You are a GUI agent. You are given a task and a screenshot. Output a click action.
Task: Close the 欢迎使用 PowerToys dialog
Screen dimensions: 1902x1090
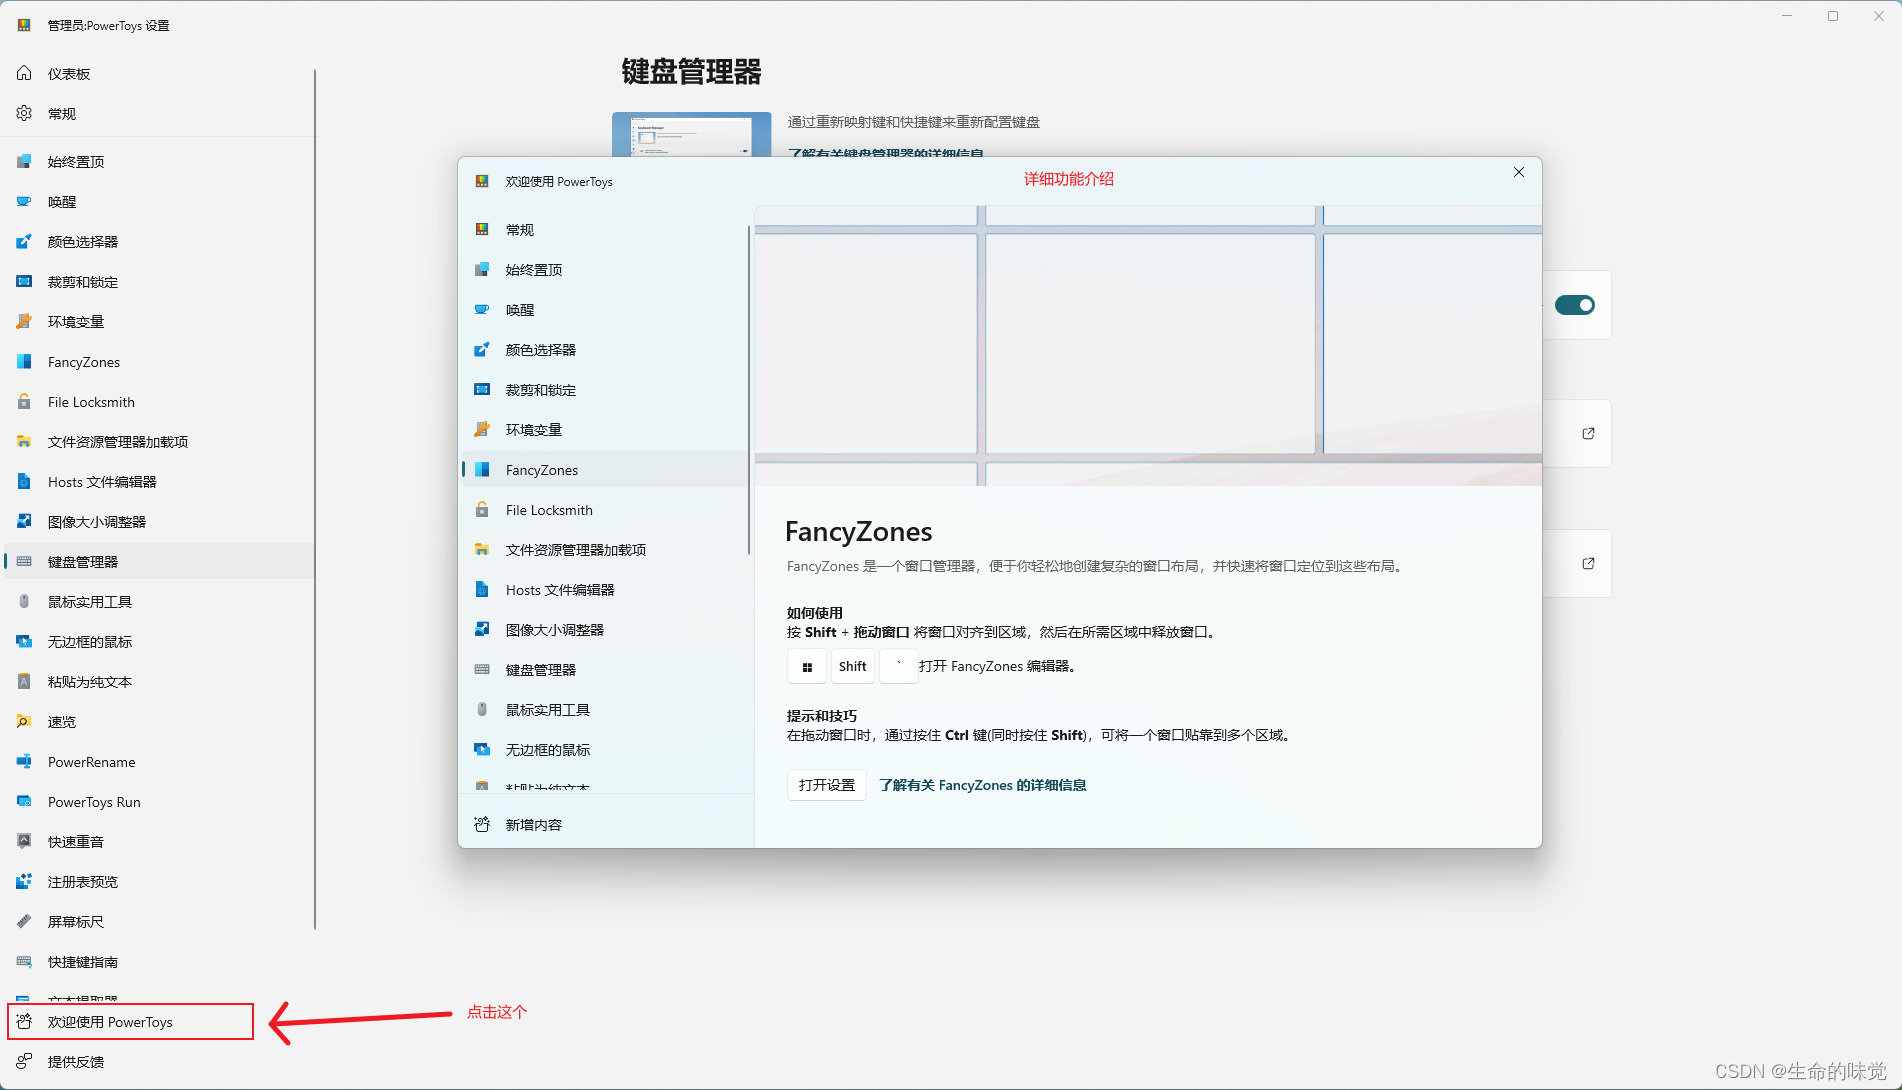tap(1519, 172)
